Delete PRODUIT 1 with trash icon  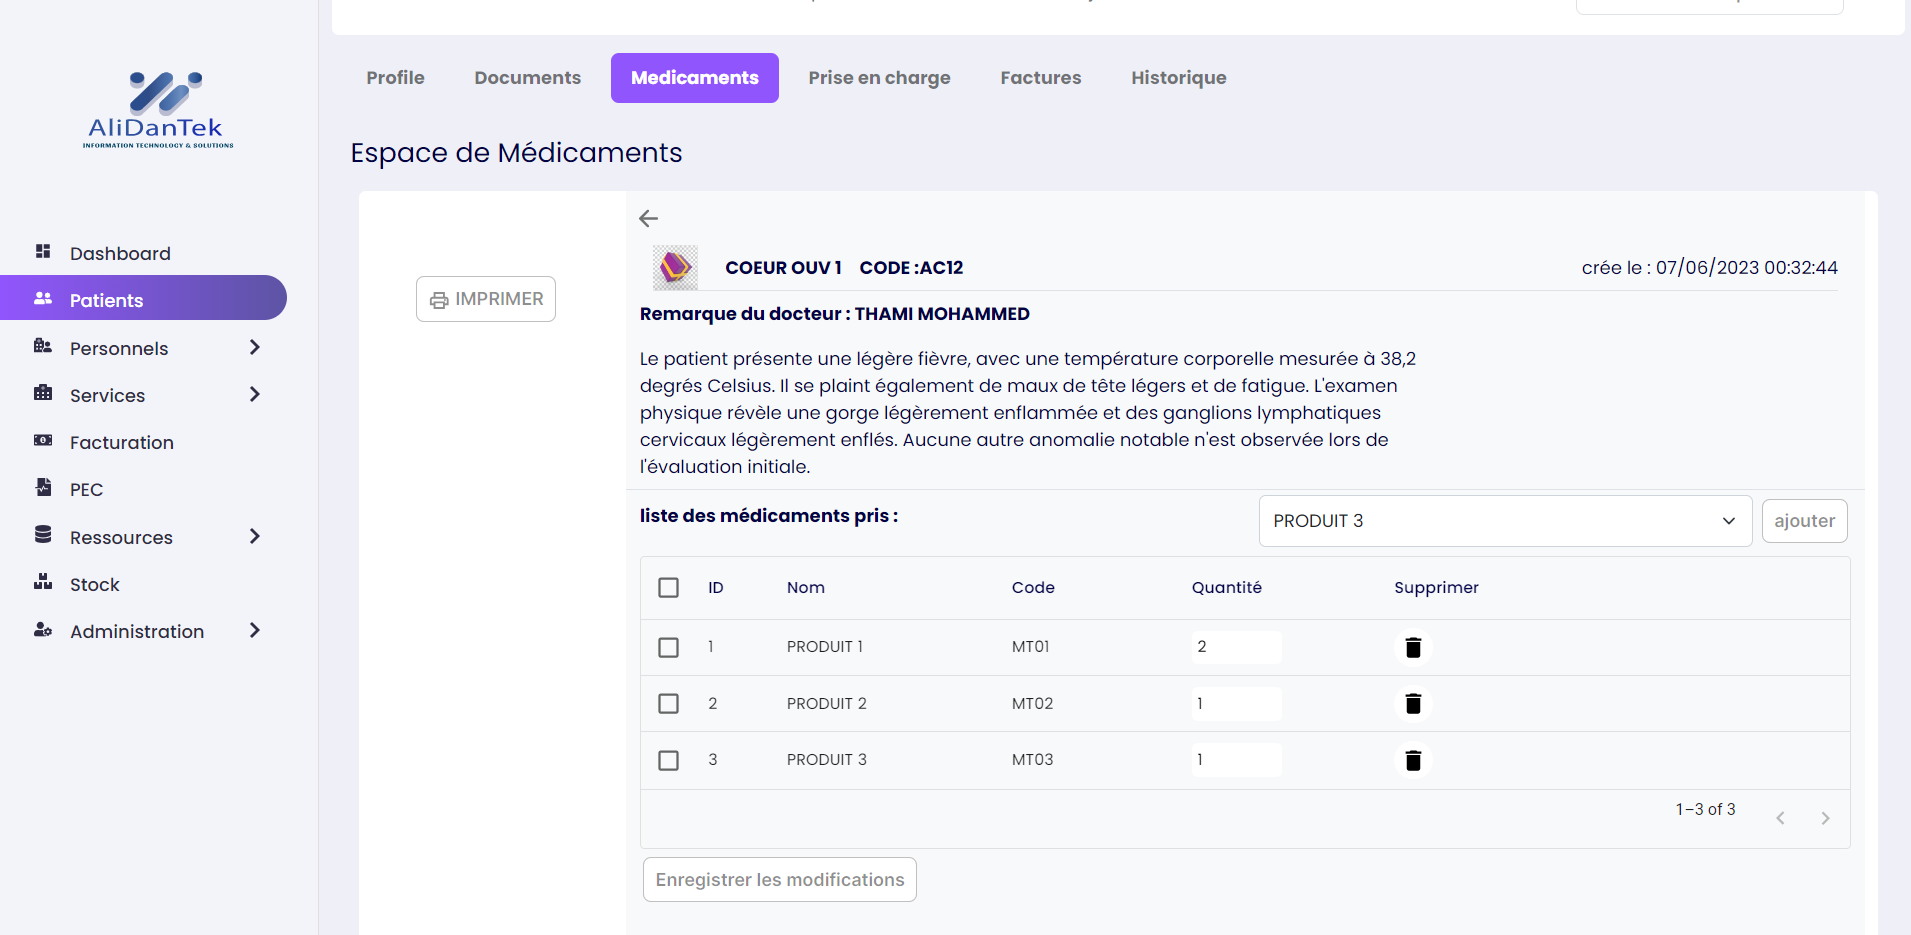pos(1412,647)
